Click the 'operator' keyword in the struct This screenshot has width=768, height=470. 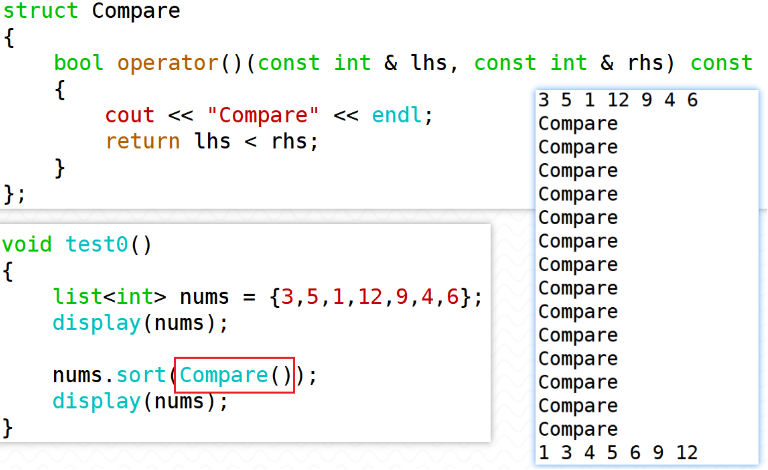pyautogui.click(x=168, y=63)
